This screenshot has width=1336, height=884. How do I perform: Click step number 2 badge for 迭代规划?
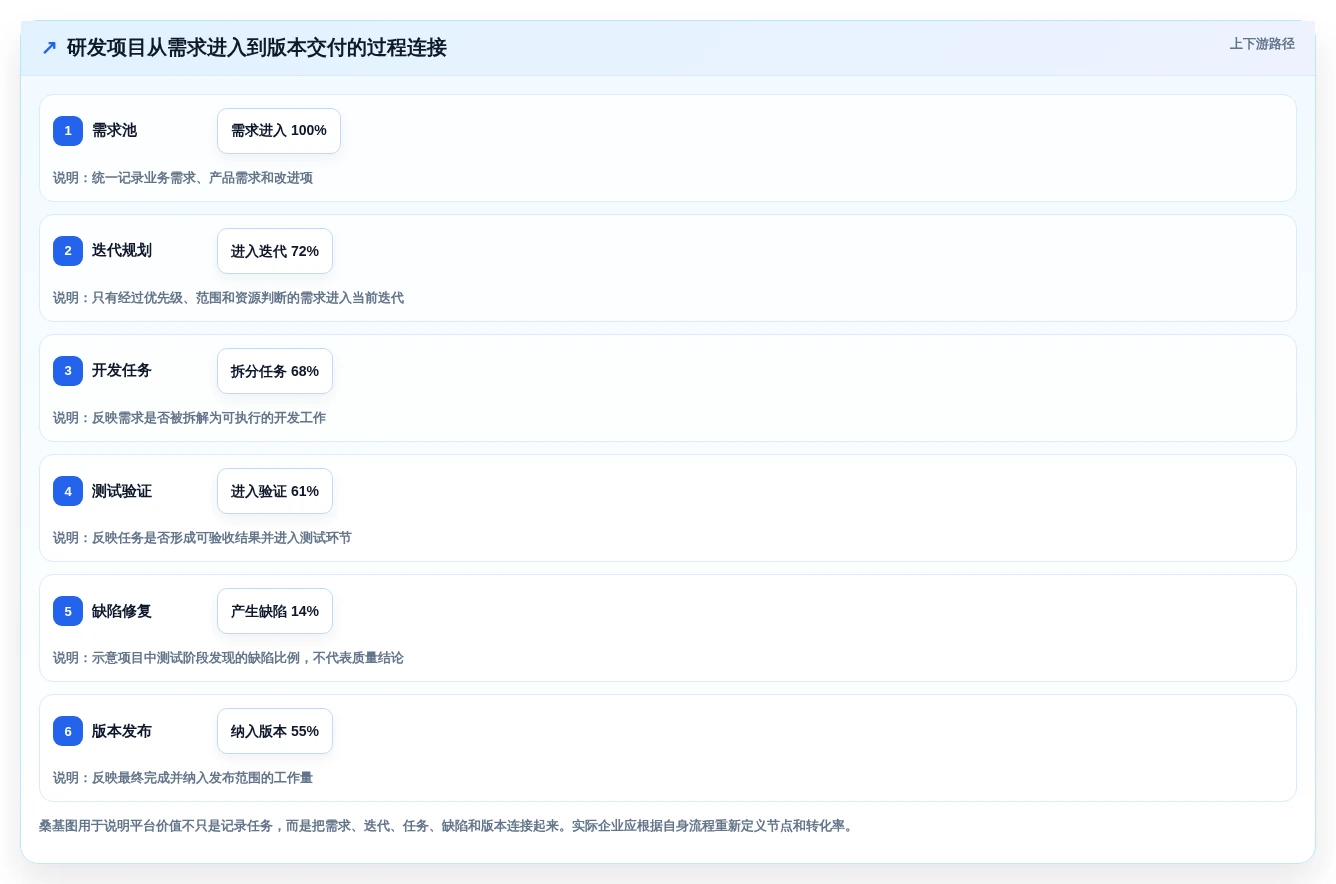click(68, 251)
